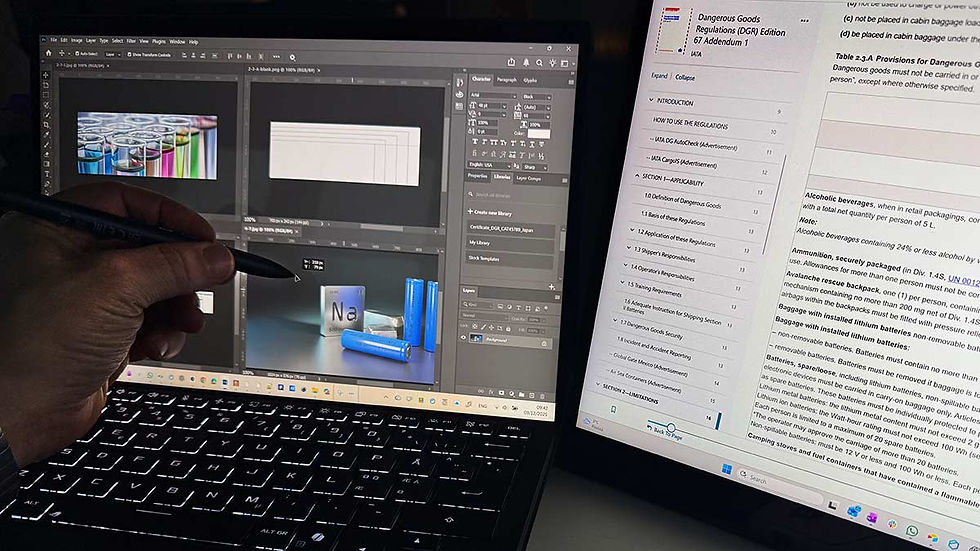Toggle Faux Bold in Character panel

pyautogui.click(x=475, y=142)
